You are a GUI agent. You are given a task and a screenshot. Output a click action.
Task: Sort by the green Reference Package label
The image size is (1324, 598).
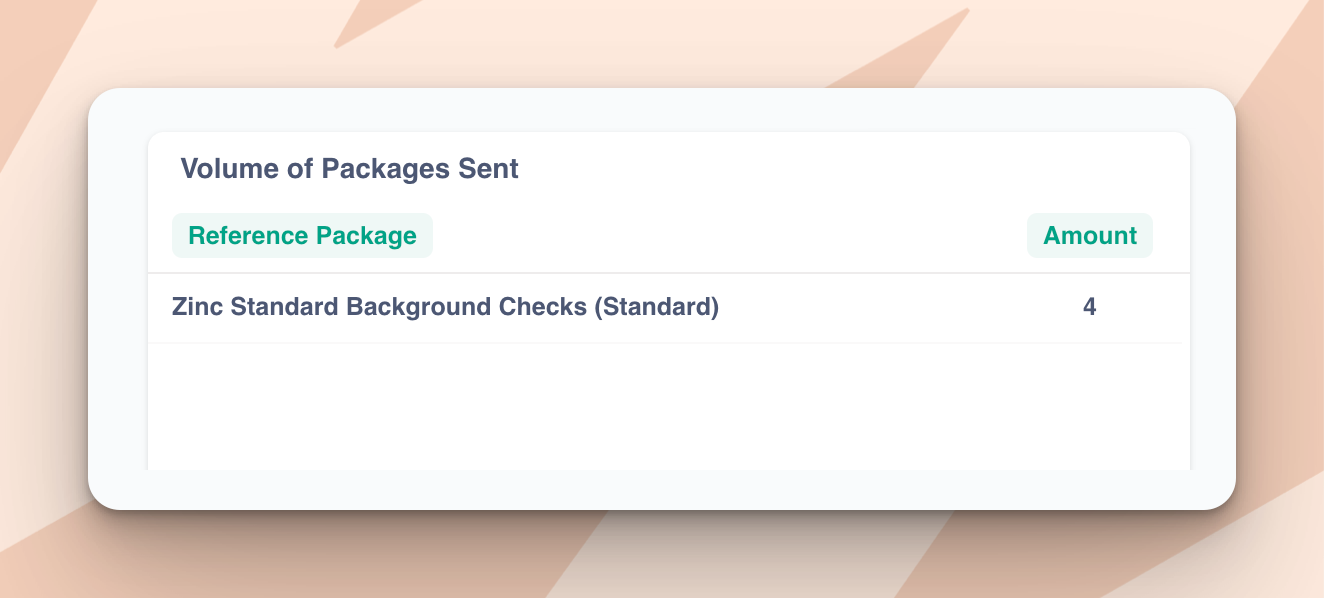[x=302, y=236]
